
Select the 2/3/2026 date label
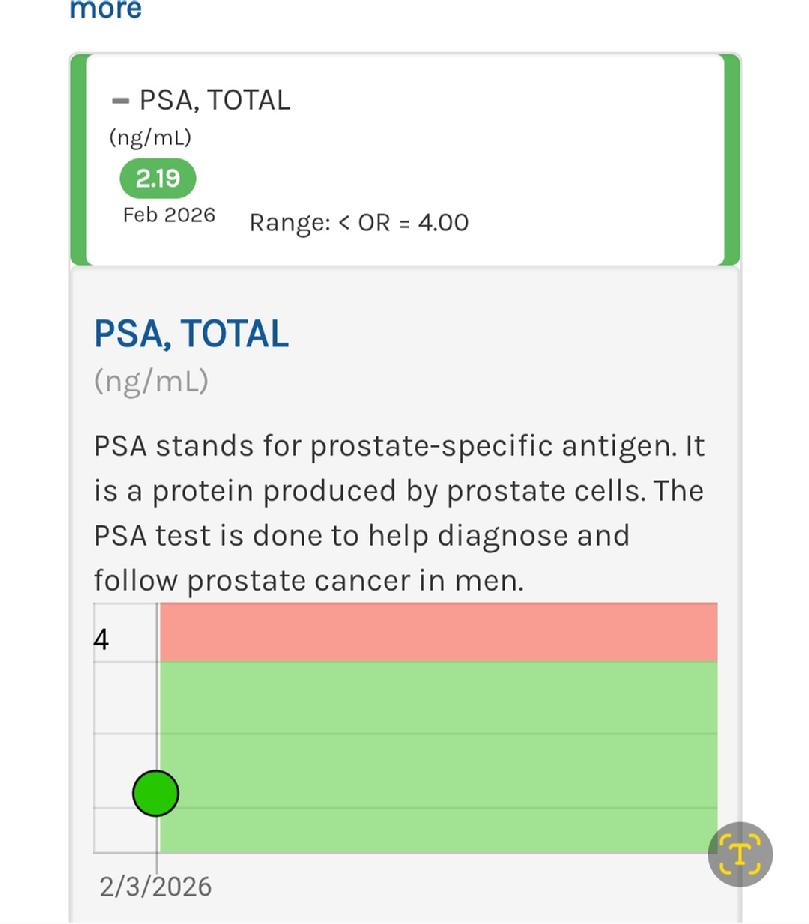pos(156,886)
